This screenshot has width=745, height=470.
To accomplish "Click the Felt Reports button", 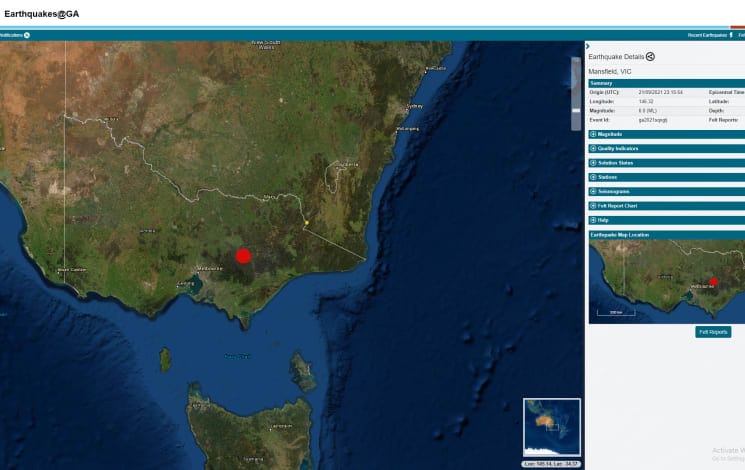I will [x=713, y=332].
